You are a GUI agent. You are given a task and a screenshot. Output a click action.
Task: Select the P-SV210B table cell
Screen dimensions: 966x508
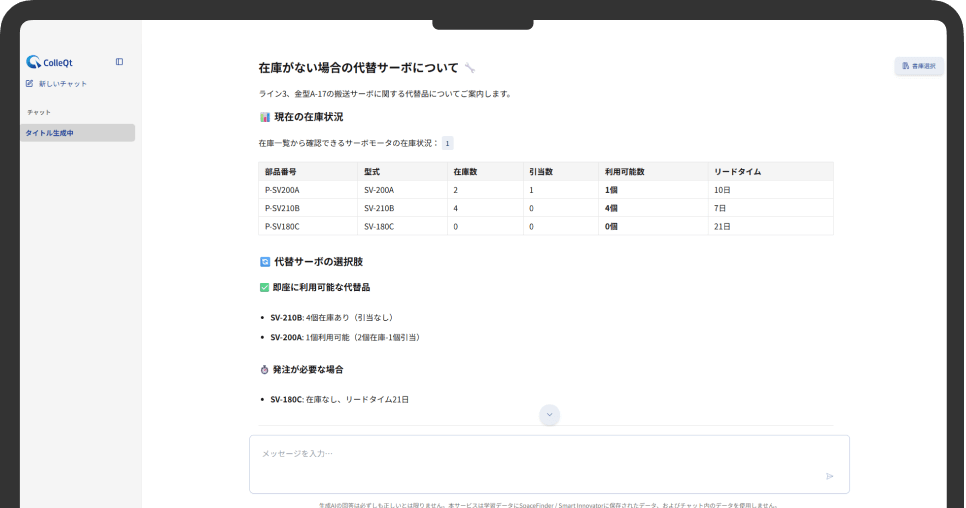(282, 208)
